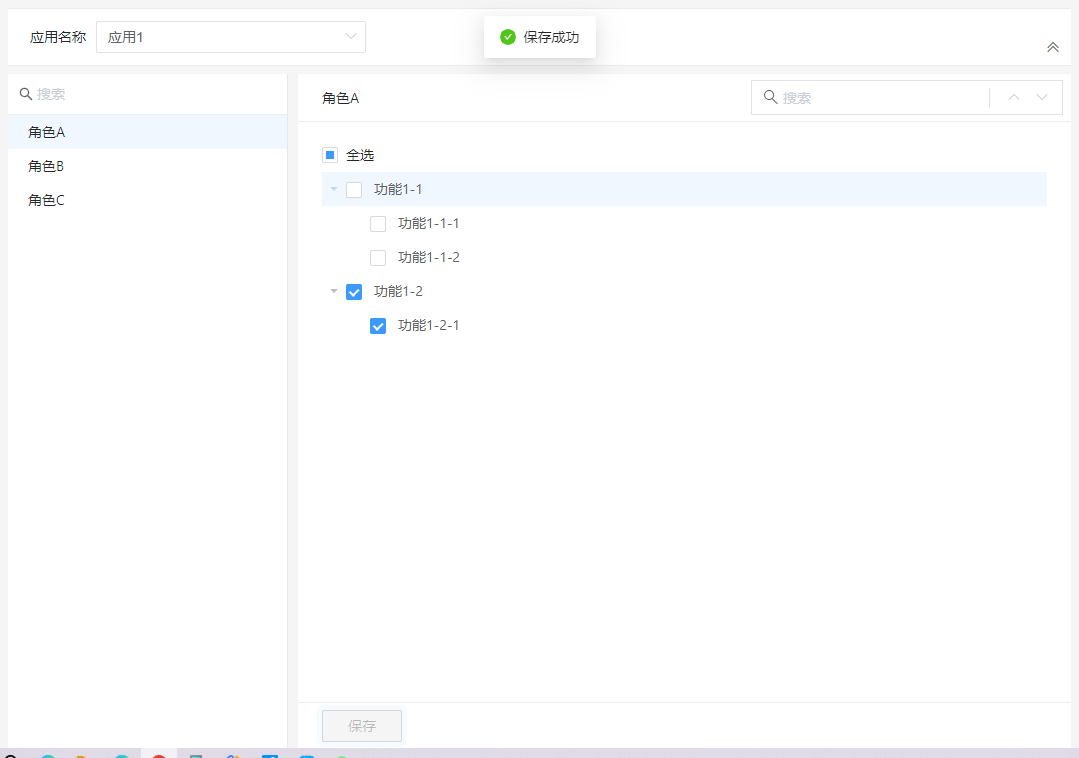Check the 功能1-1 checkbox
This screenshot has height=758, width=1079.
pos(354,190)
